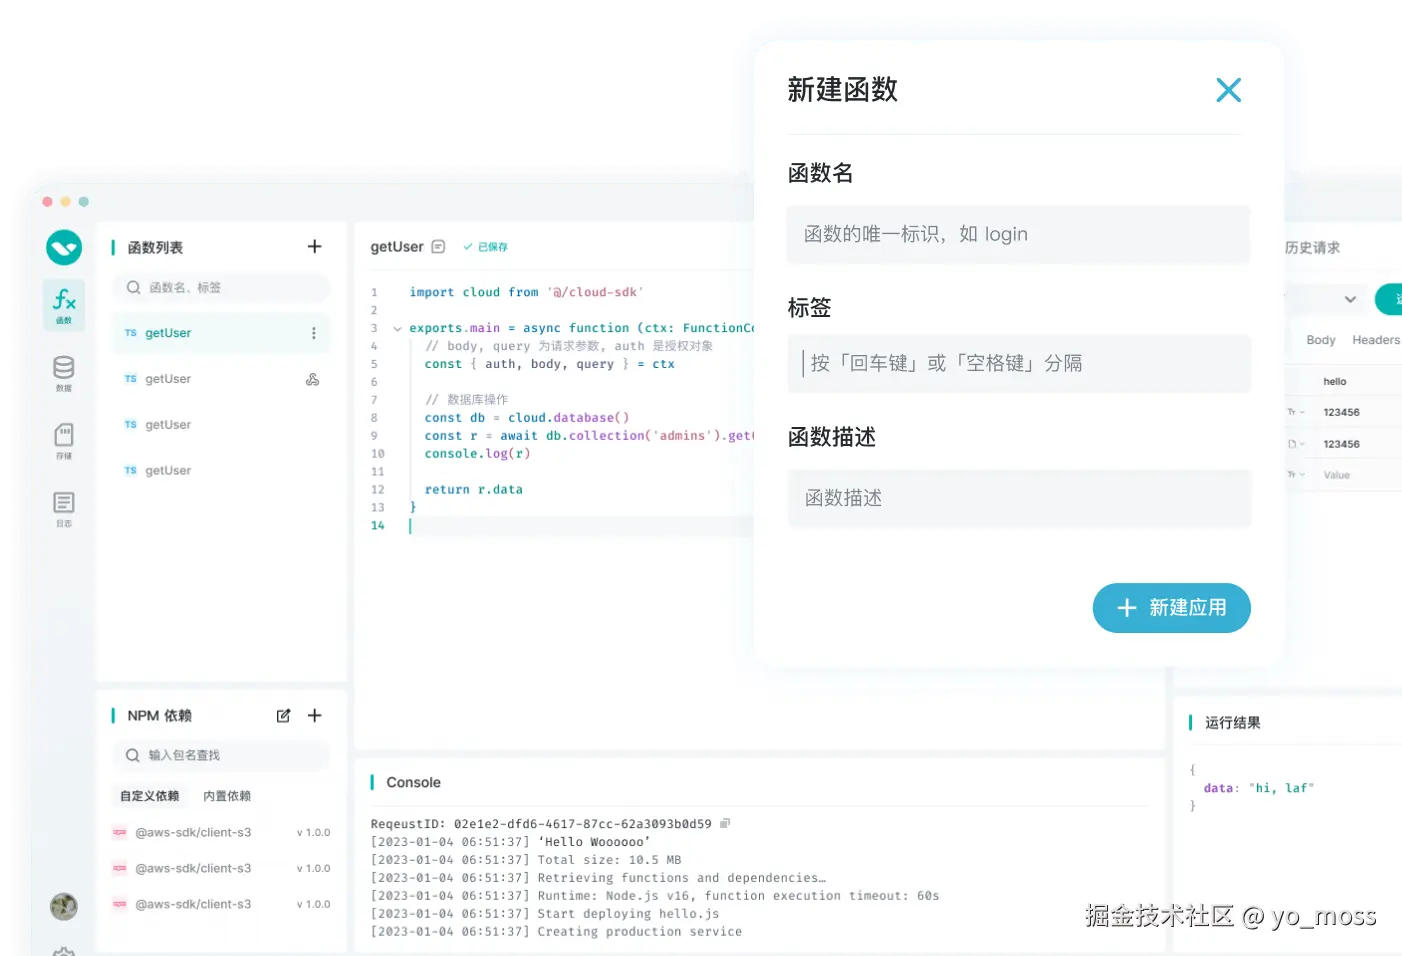The width and height of the screenshot is (1402, 956).
Task: Switch to 自定义依赖 tab
Action: pyautogui.click(x=150, y=796)
